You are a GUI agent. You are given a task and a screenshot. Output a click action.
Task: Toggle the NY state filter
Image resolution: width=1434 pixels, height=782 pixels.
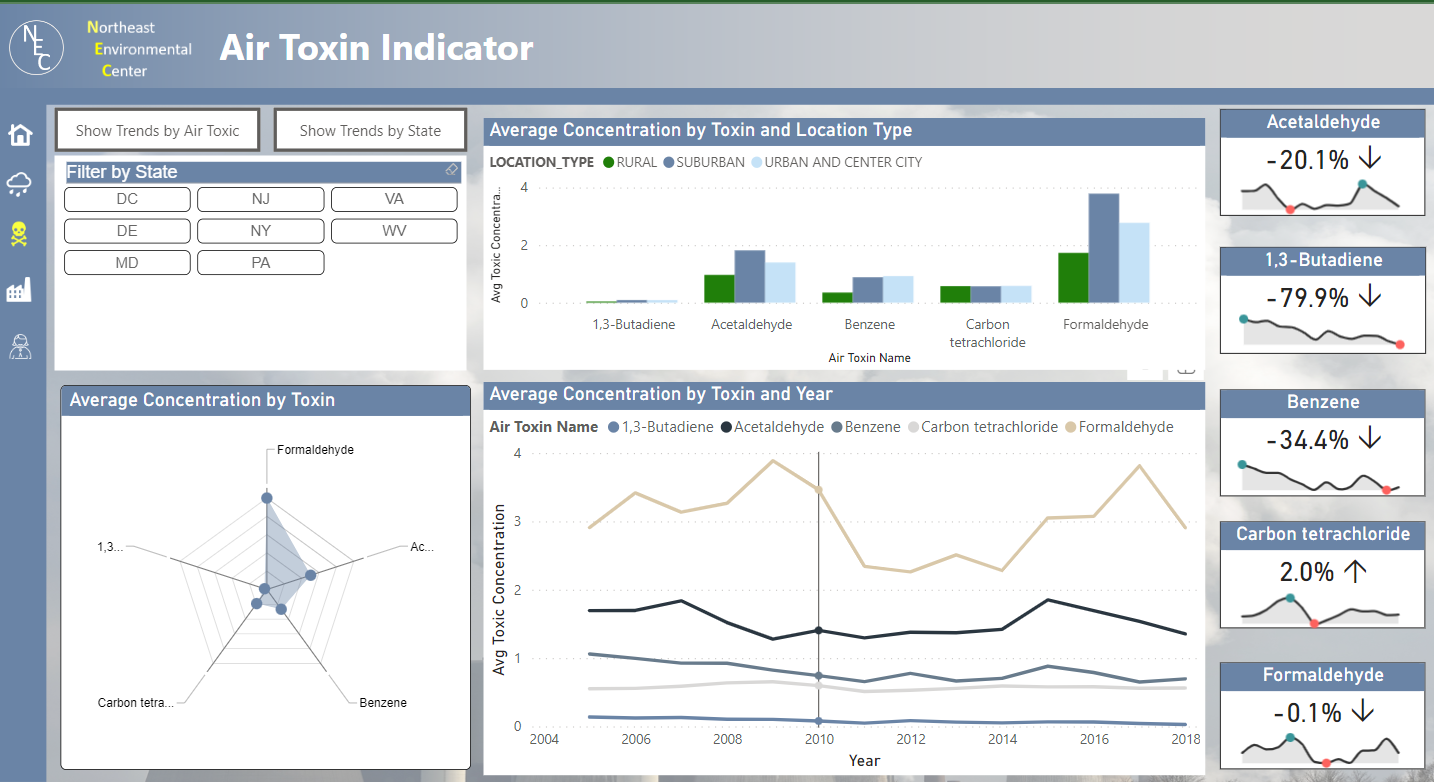point(260,231)
